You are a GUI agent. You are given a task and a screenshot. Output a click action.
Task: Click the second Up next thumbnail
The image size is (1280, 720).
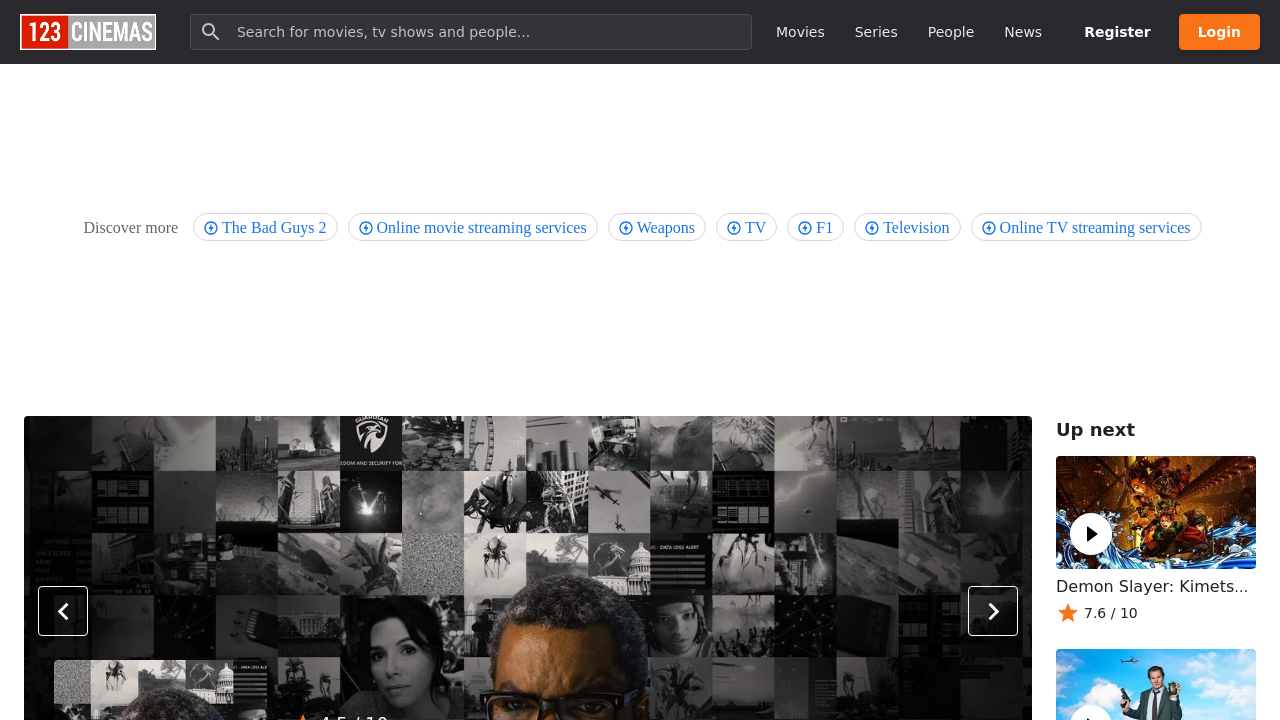[x=1156, y=685]
